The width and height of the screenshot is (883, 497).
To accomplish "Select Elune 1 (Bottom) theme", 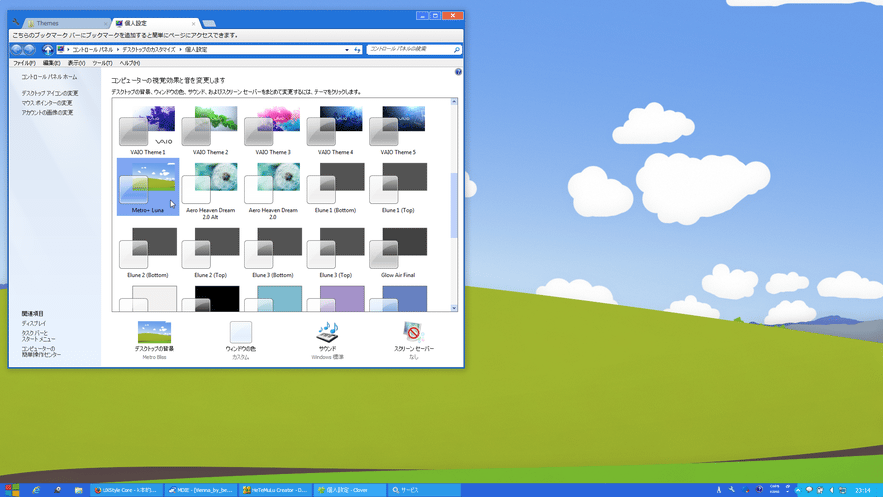I will pos(336,187).
